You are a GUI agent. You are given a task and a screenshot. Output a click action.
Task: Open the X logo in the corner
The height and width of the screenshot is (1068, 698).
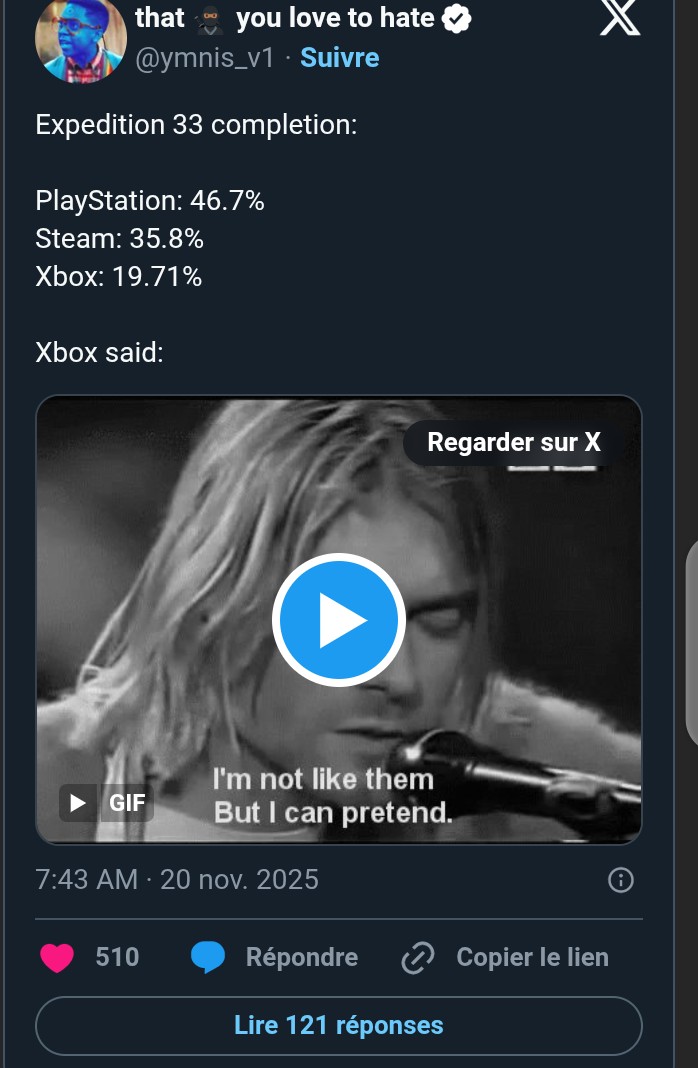tap(620, 18)
